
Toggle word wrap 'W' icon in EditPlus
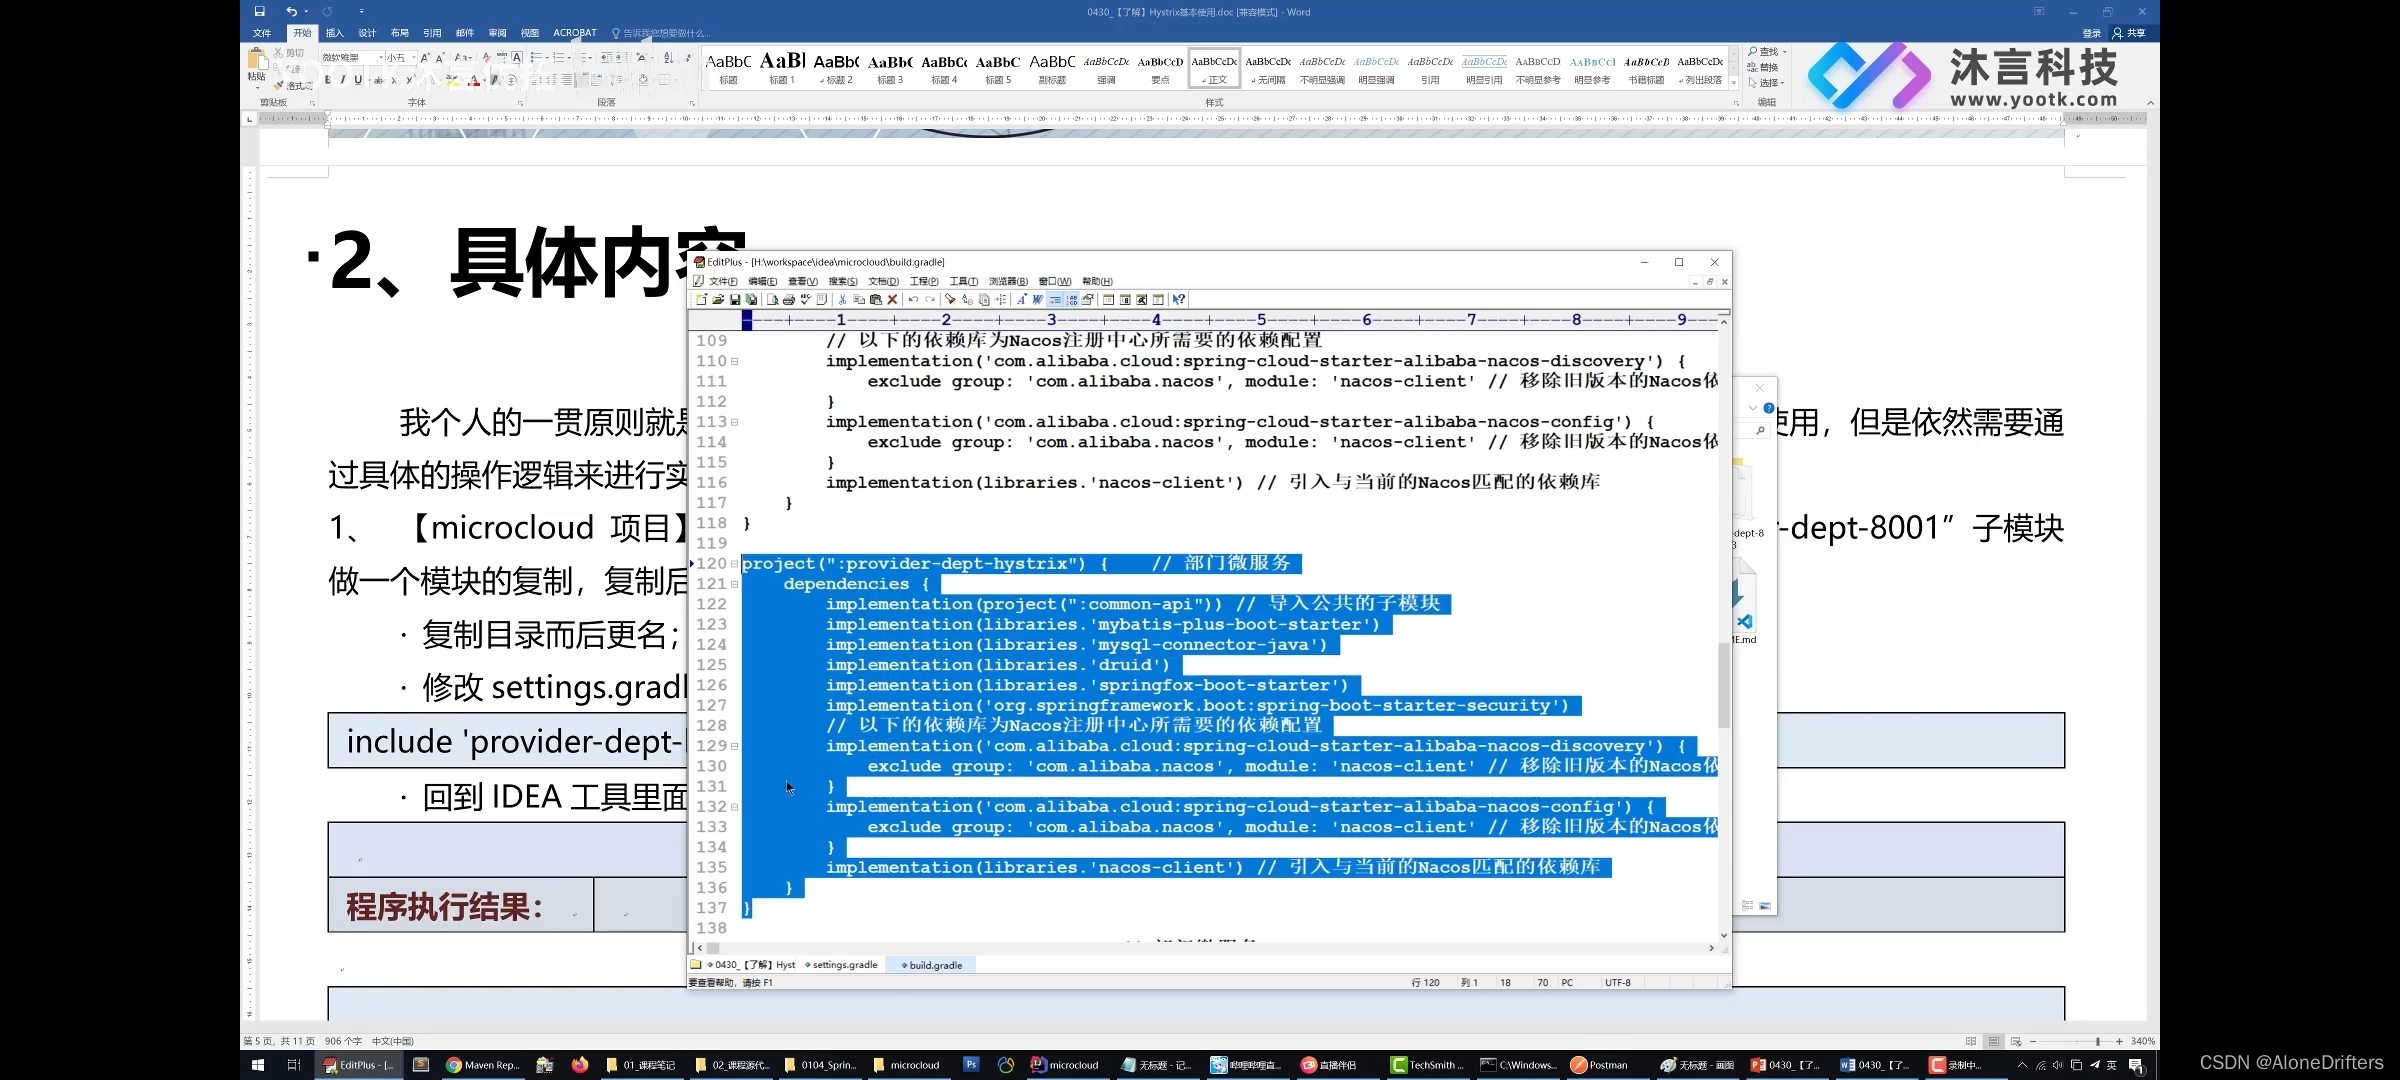click(1038, 299)
